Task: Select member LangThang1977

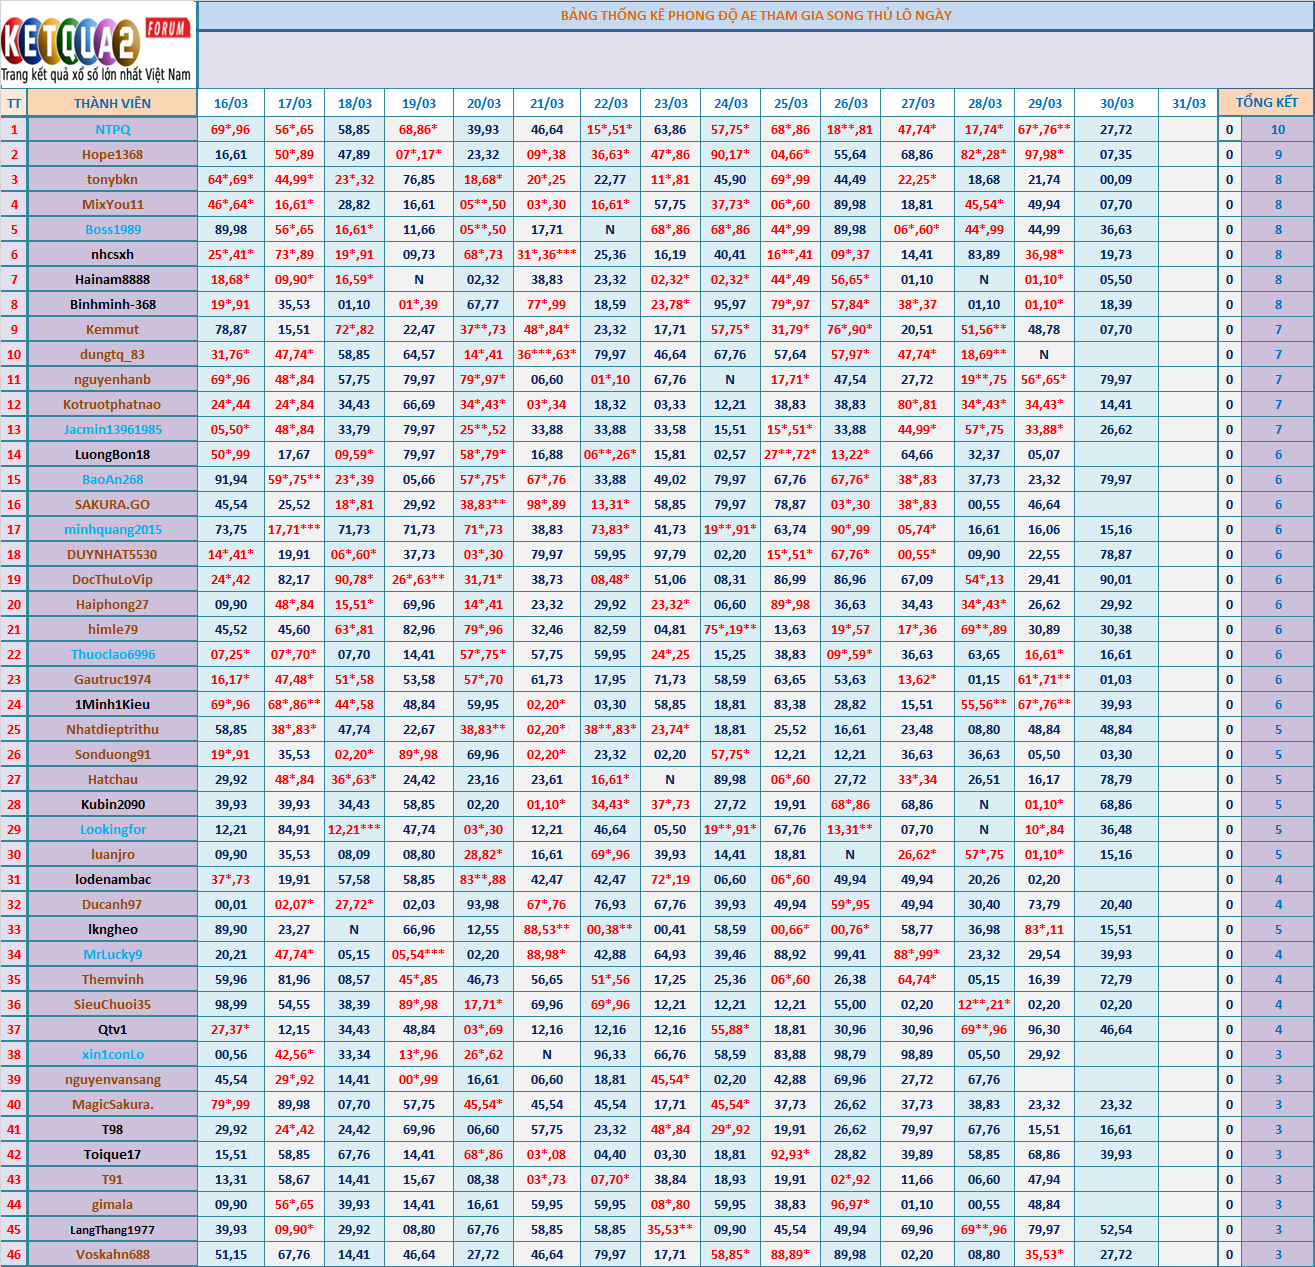Action: pos(113,1229)
